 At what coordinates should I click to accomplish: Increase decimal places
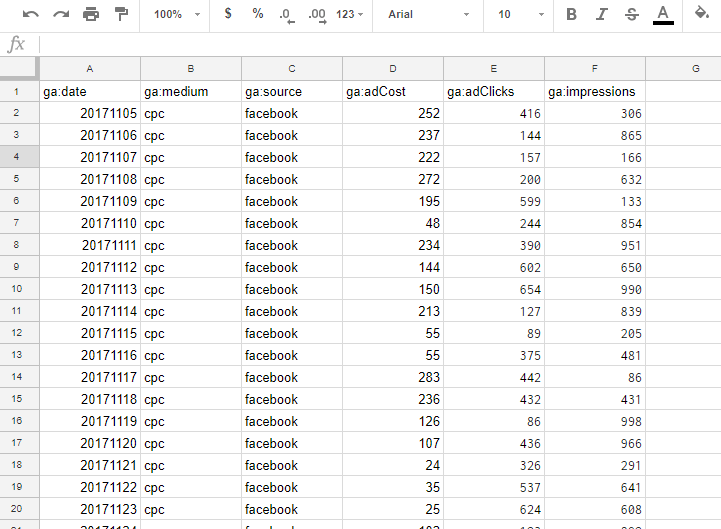[x=317, y=15]
